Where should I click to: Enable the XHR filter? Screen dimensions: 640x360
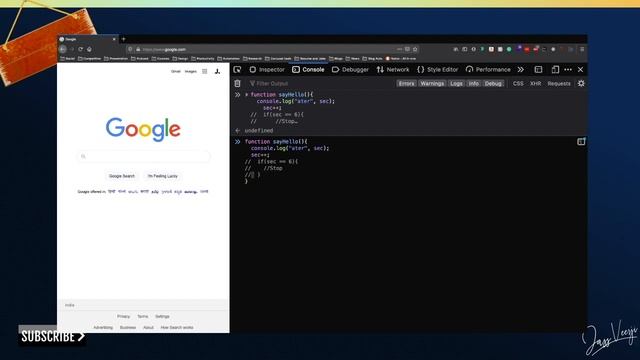pyautogui.click(x=535, y=83)
